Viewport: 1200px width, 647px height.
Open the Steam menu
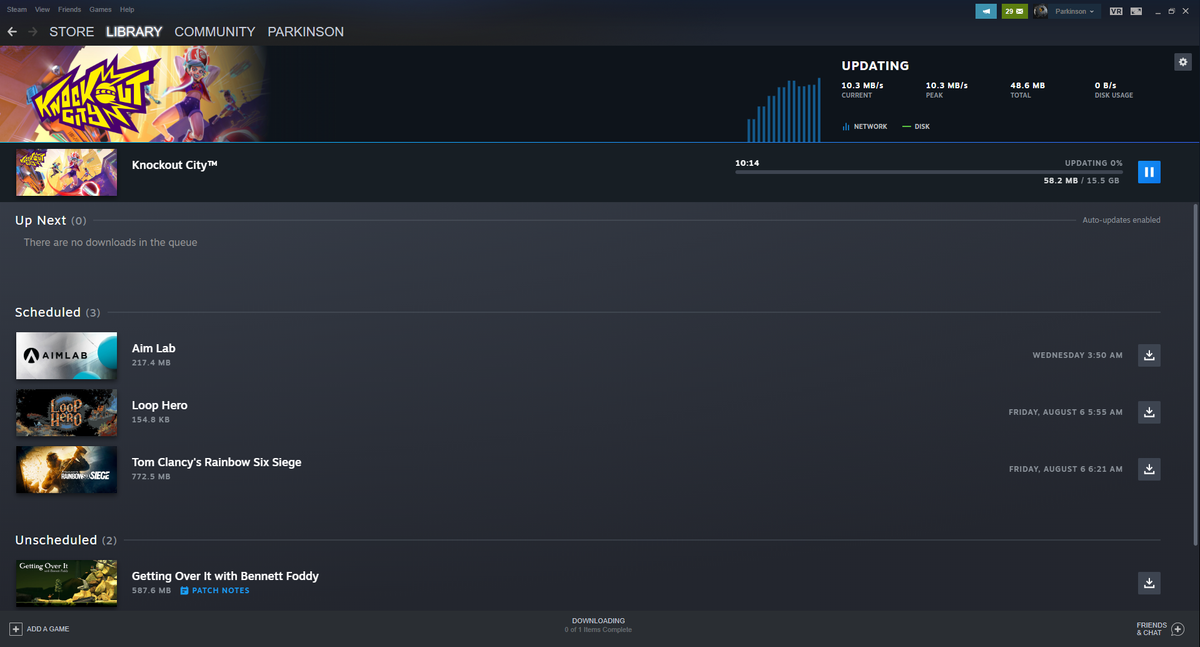[x=16, y=9]
